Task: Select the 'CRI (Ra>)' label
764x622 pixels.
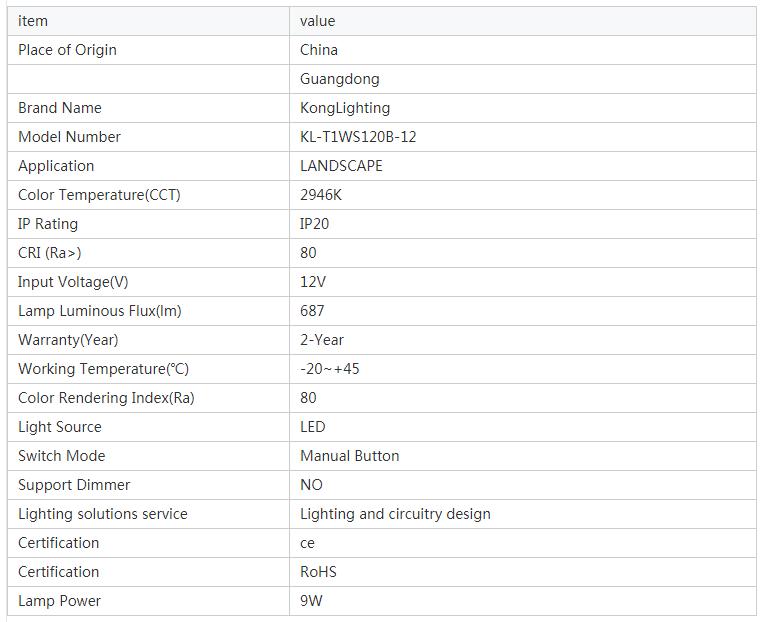Action: pyautogui.click(x=50, y=253)
